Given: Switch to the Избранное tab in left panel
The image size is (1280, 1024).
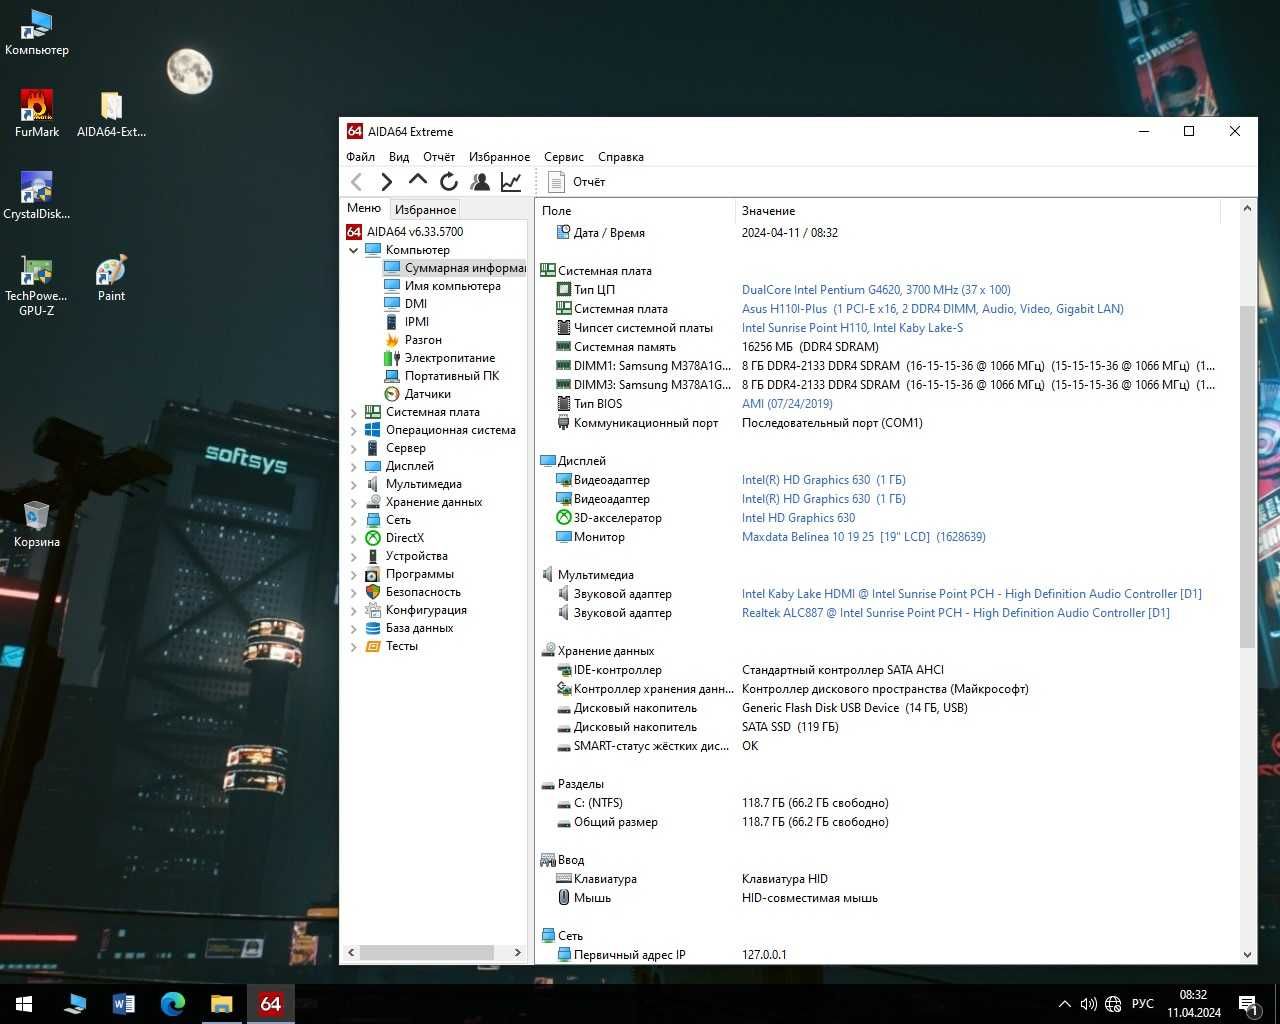Looking at the screenshot, I should tap(425, 210).
